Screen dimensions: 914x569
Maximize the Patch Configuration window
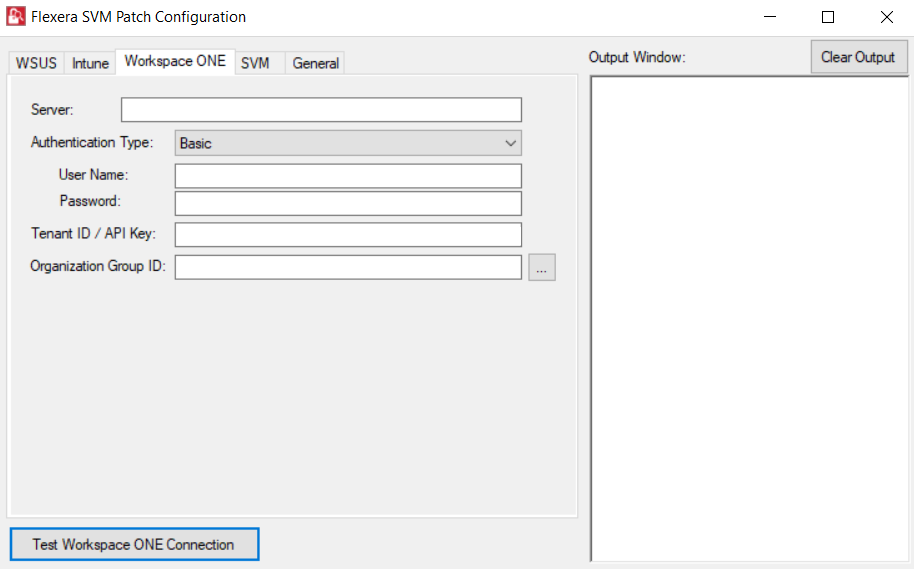pos(828,17)
